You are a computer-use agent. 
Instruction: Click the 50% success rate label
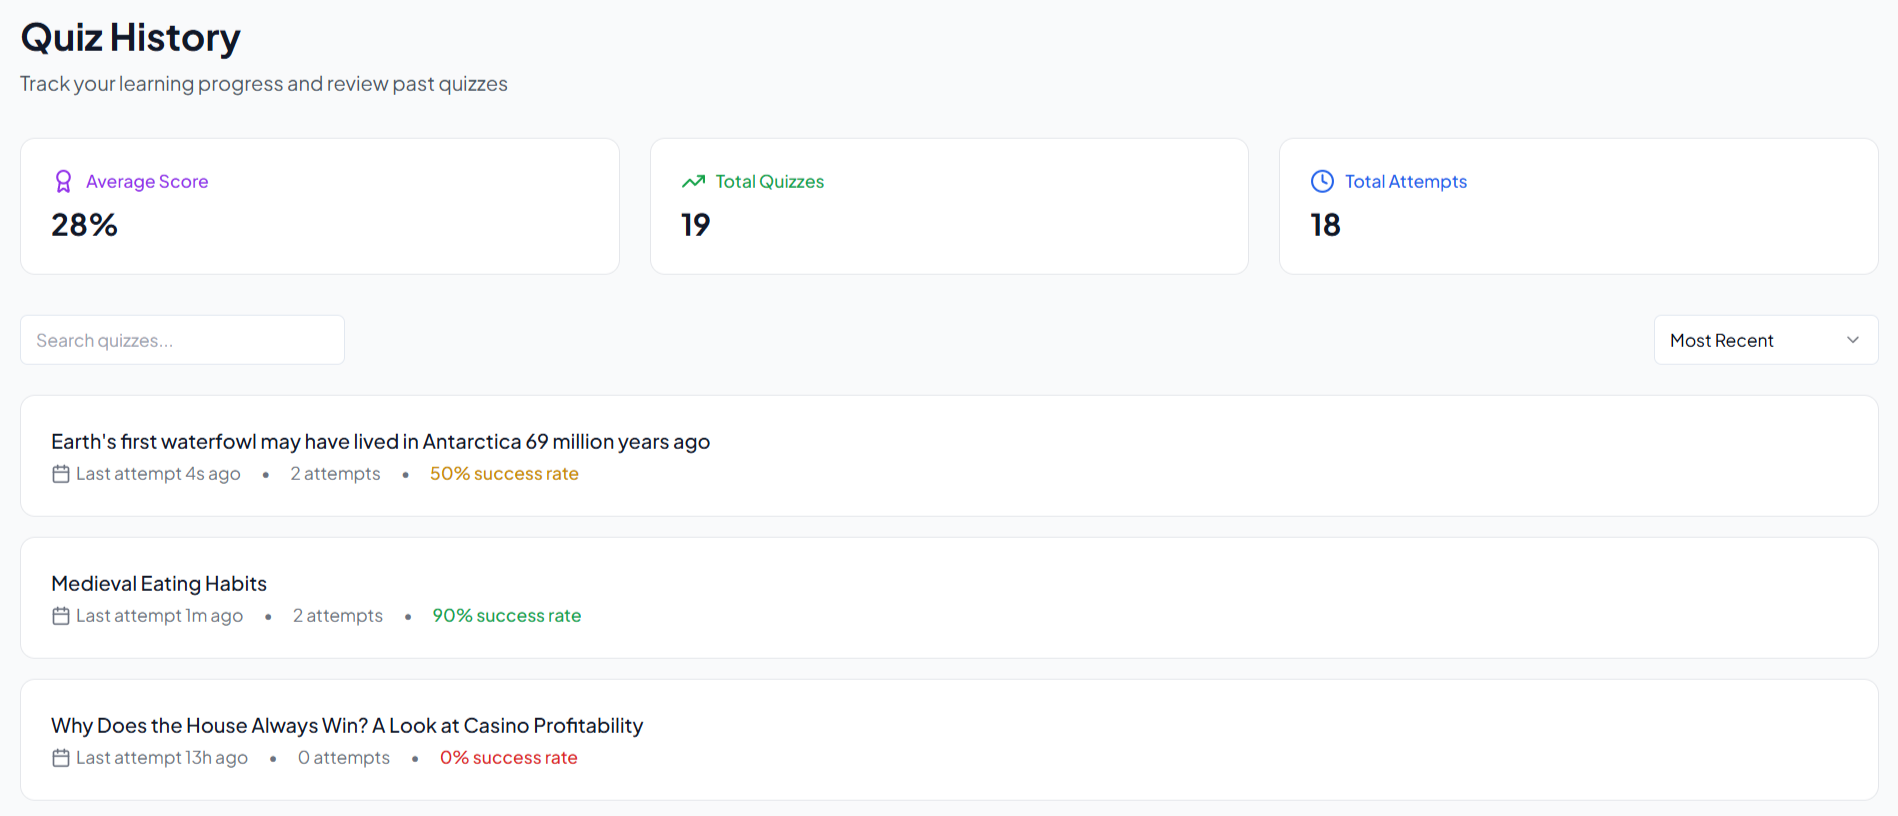click(504, 474)
